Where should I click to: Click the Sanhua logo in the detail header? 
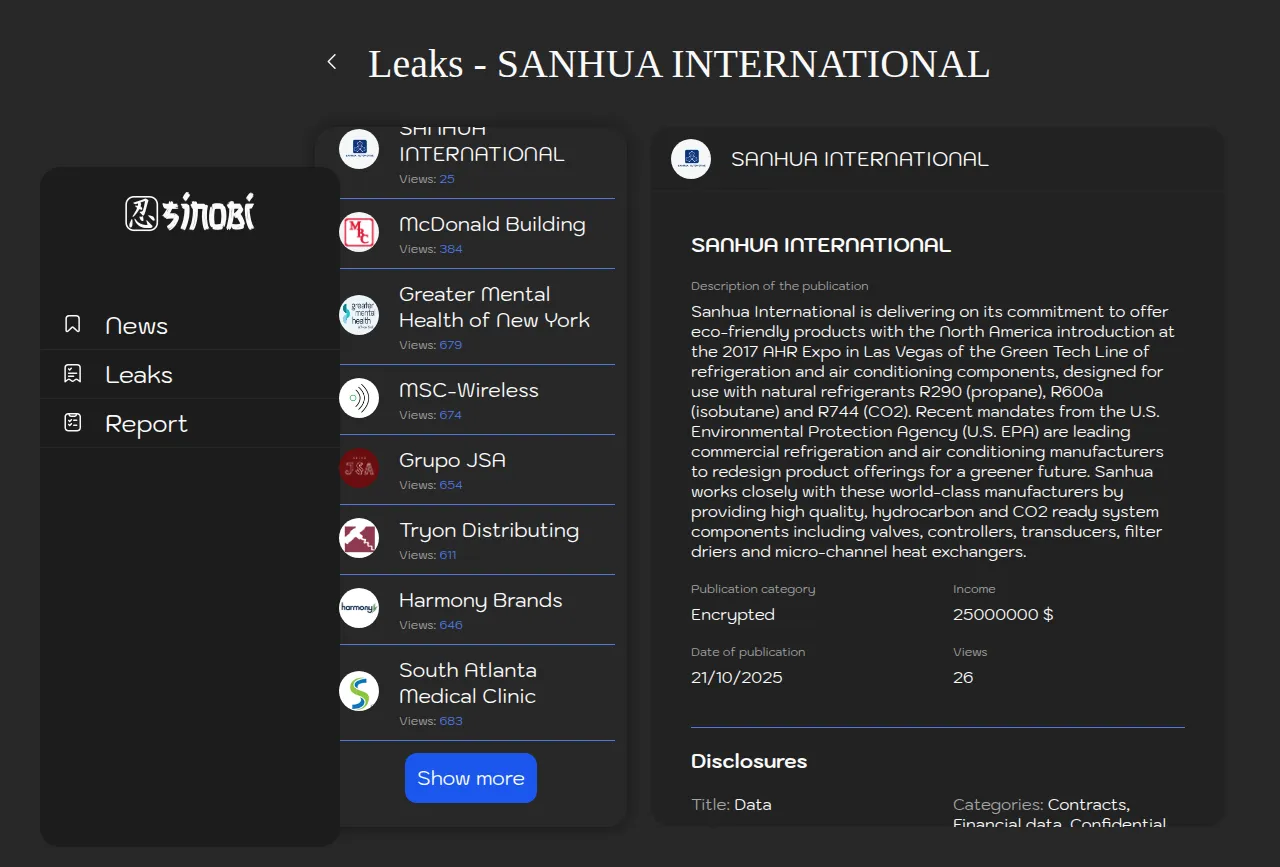pyautogui.click(x=691, y=159)
